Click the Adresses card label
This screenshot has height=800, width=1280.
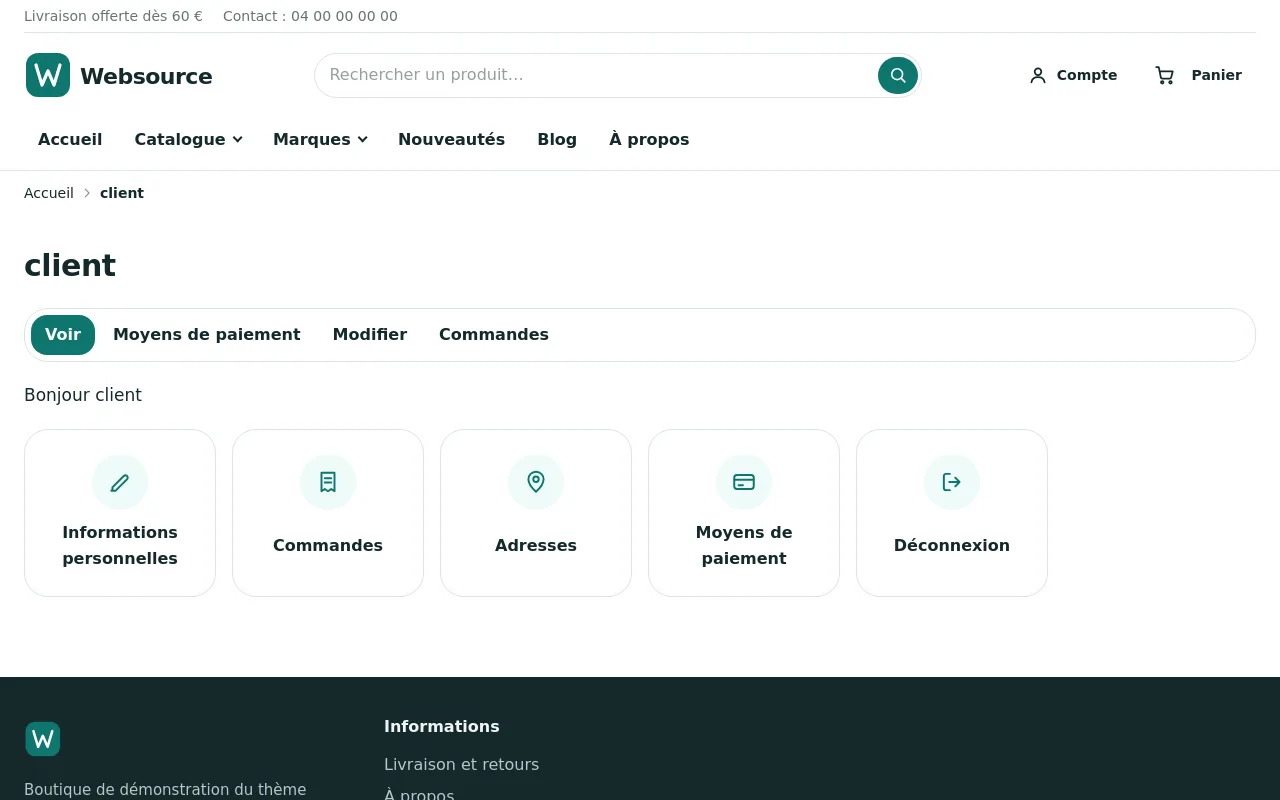[536, 545]
